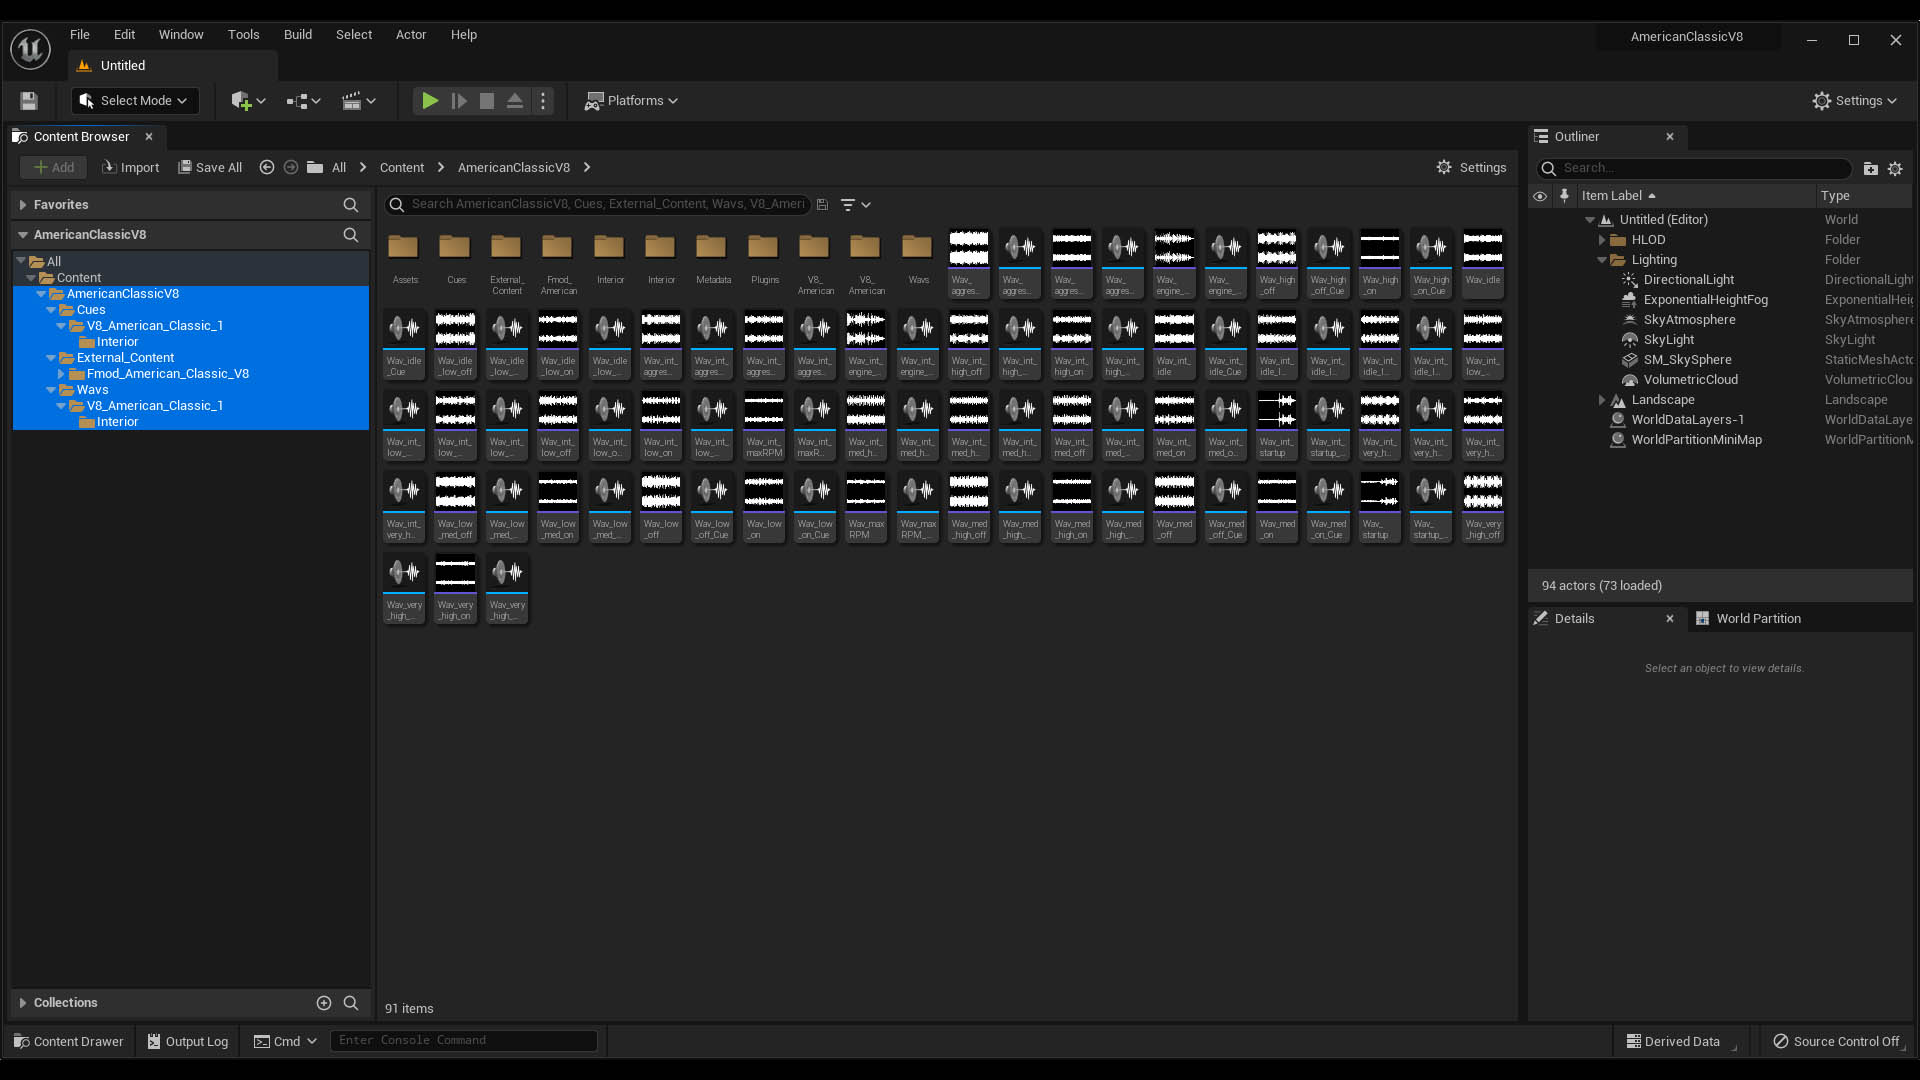Click Content Browser back history arrow
Image resolution: width=1920 pixels, height=1080 pixels.
[x=267, y=168]
